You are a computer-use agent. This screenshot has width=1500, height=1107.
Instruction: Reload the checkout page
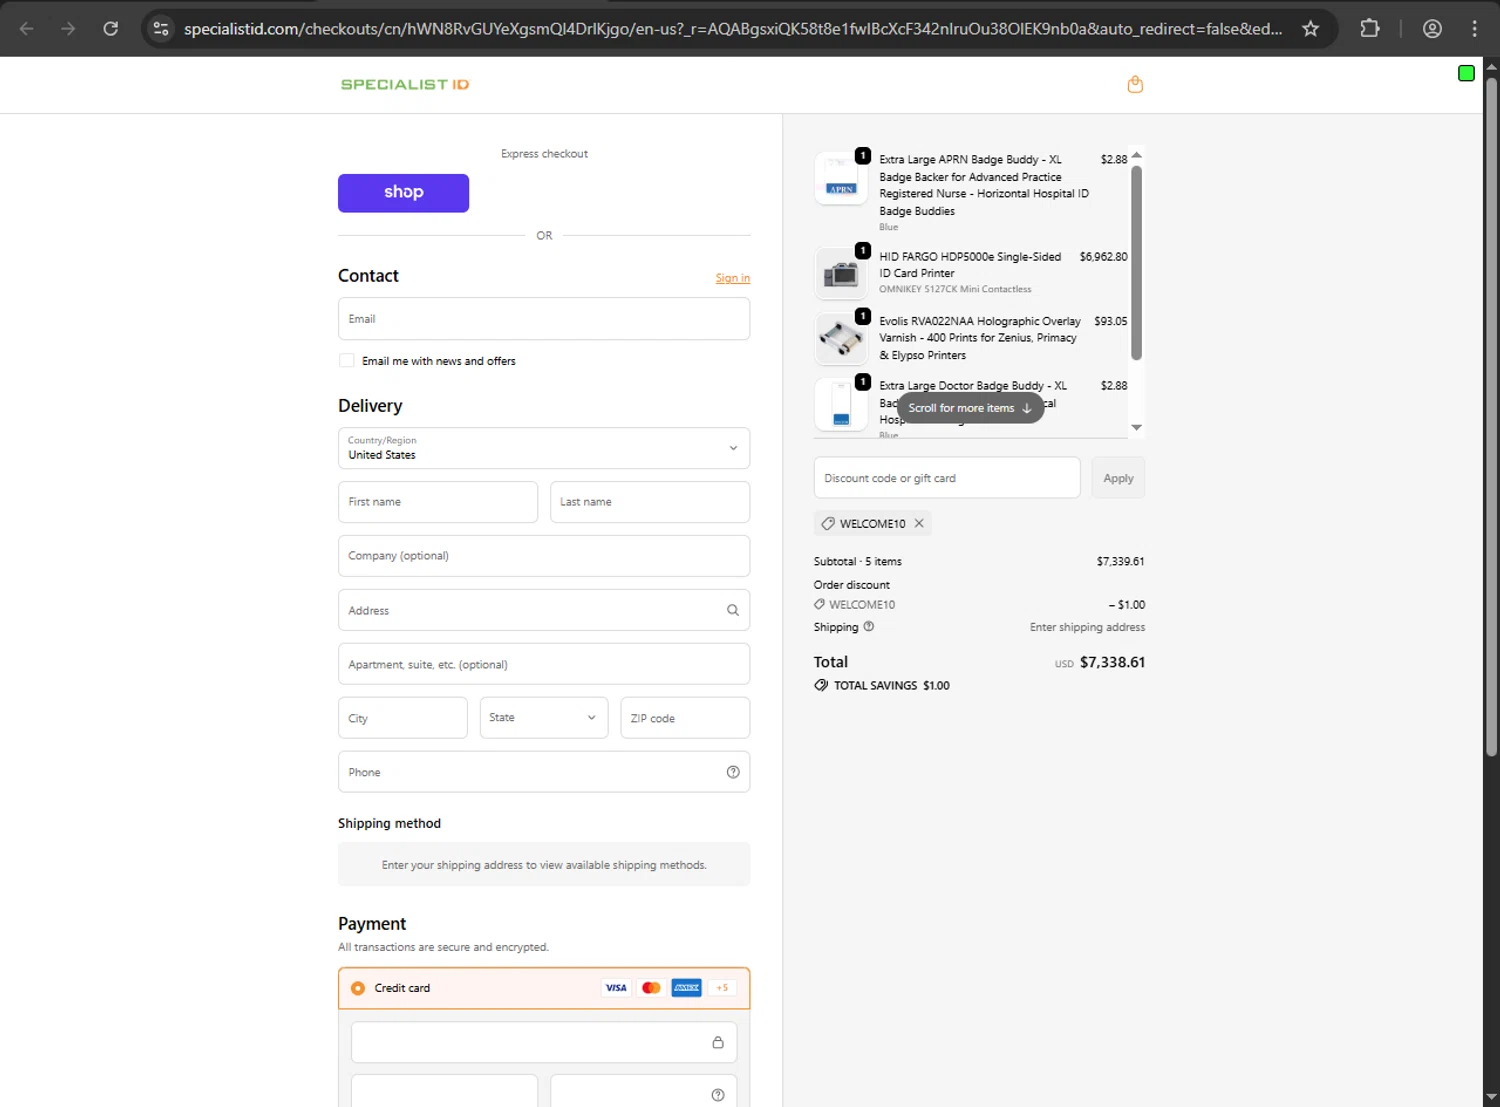[x=111, y=29]
